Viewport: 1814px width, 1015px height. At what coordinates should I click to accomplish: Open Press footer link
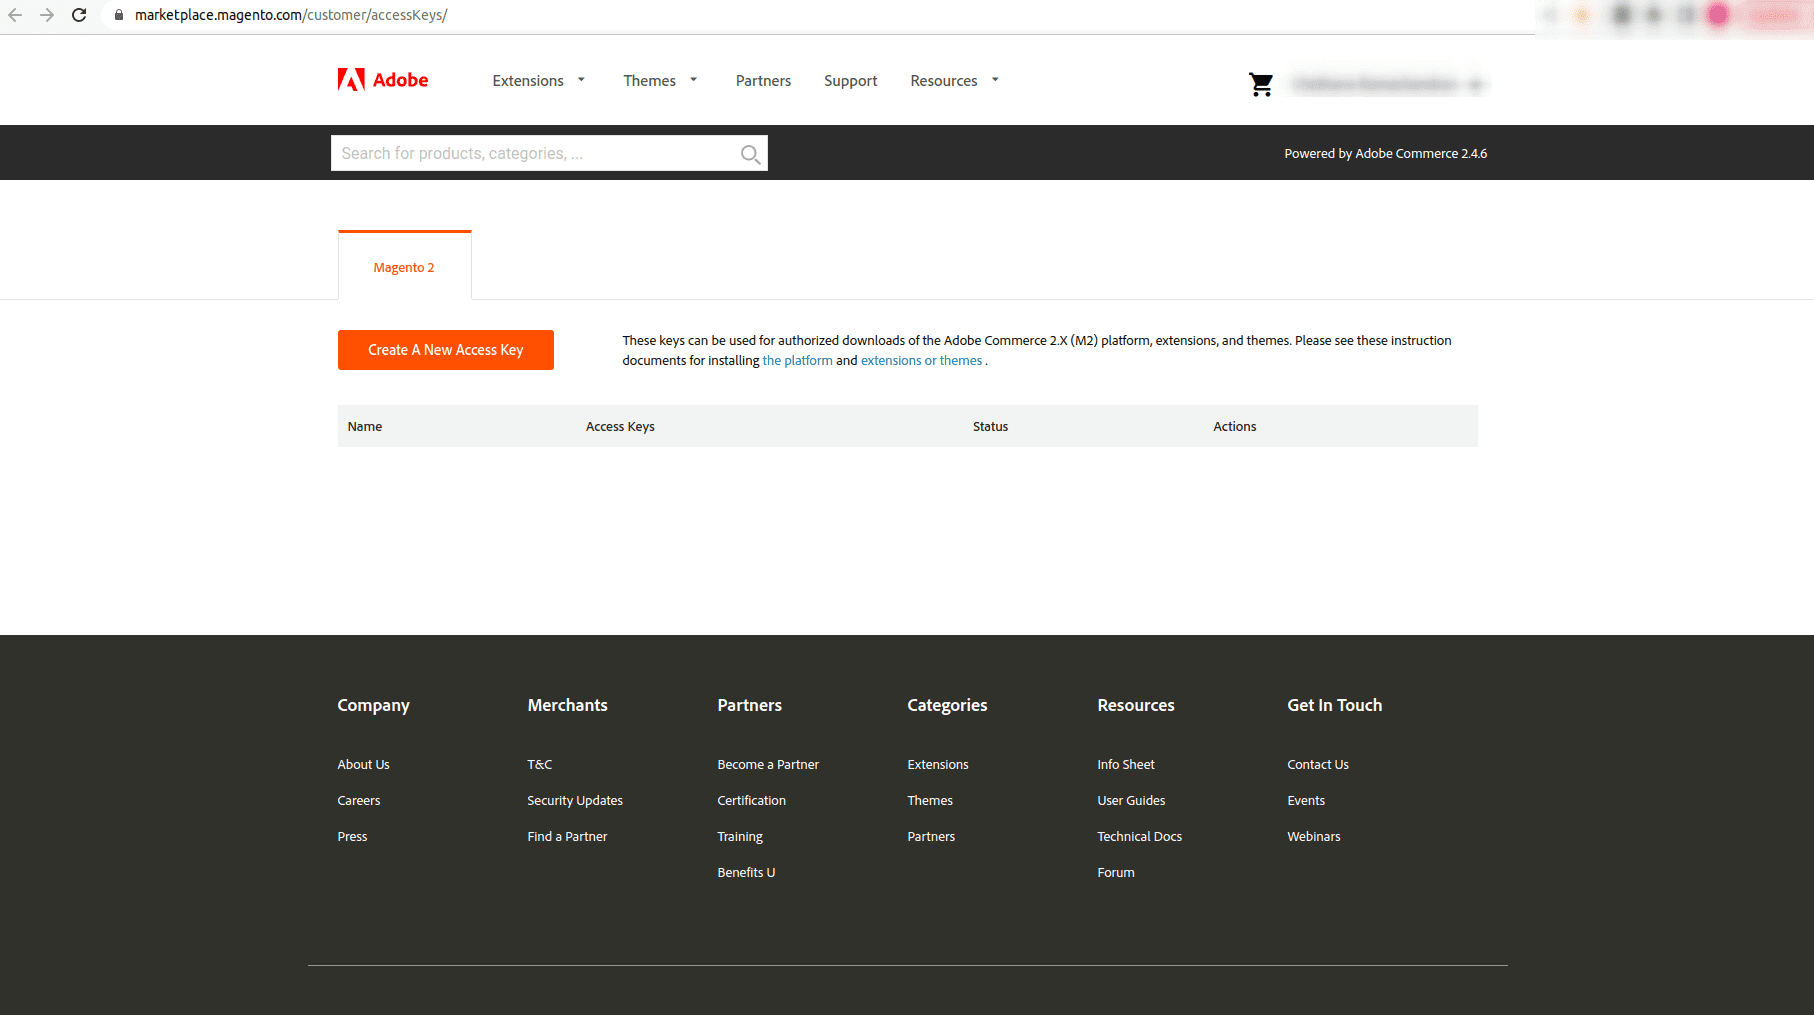352,837
